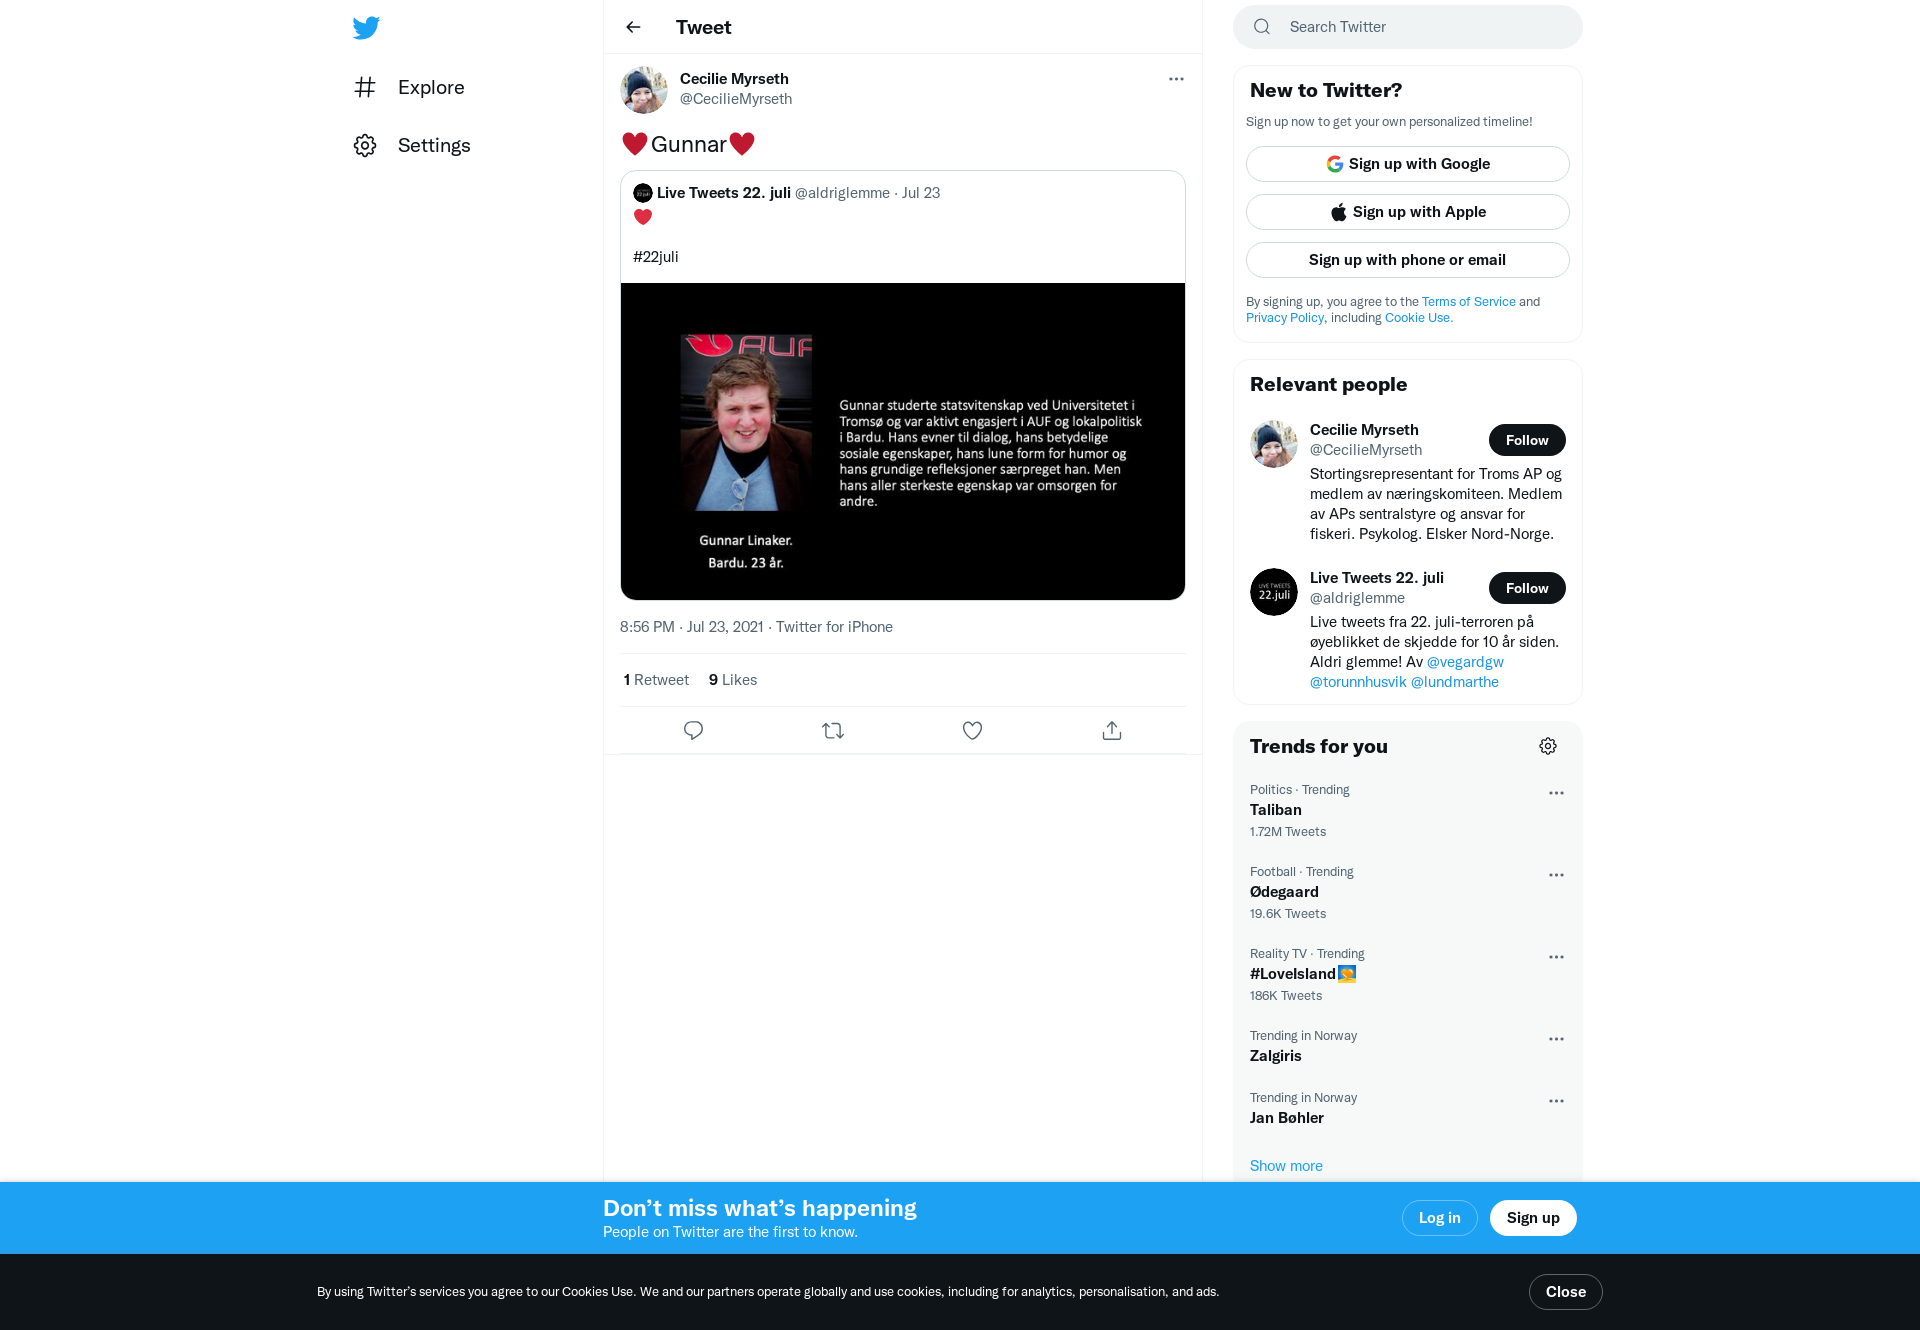Open the Terms of Service link
This screenshot has height=1330, width=1920.
(1469, 302)
